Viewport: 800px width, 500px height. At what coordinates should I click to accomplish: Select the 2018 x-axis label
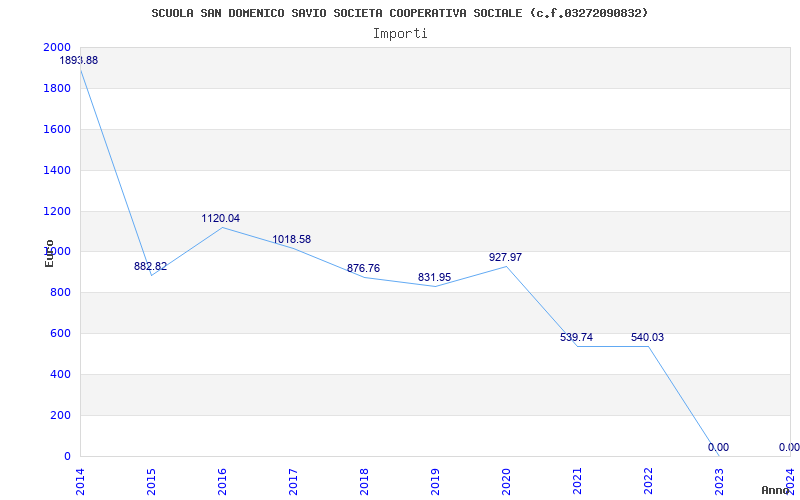pyautogui.click(x=364, y=482)
